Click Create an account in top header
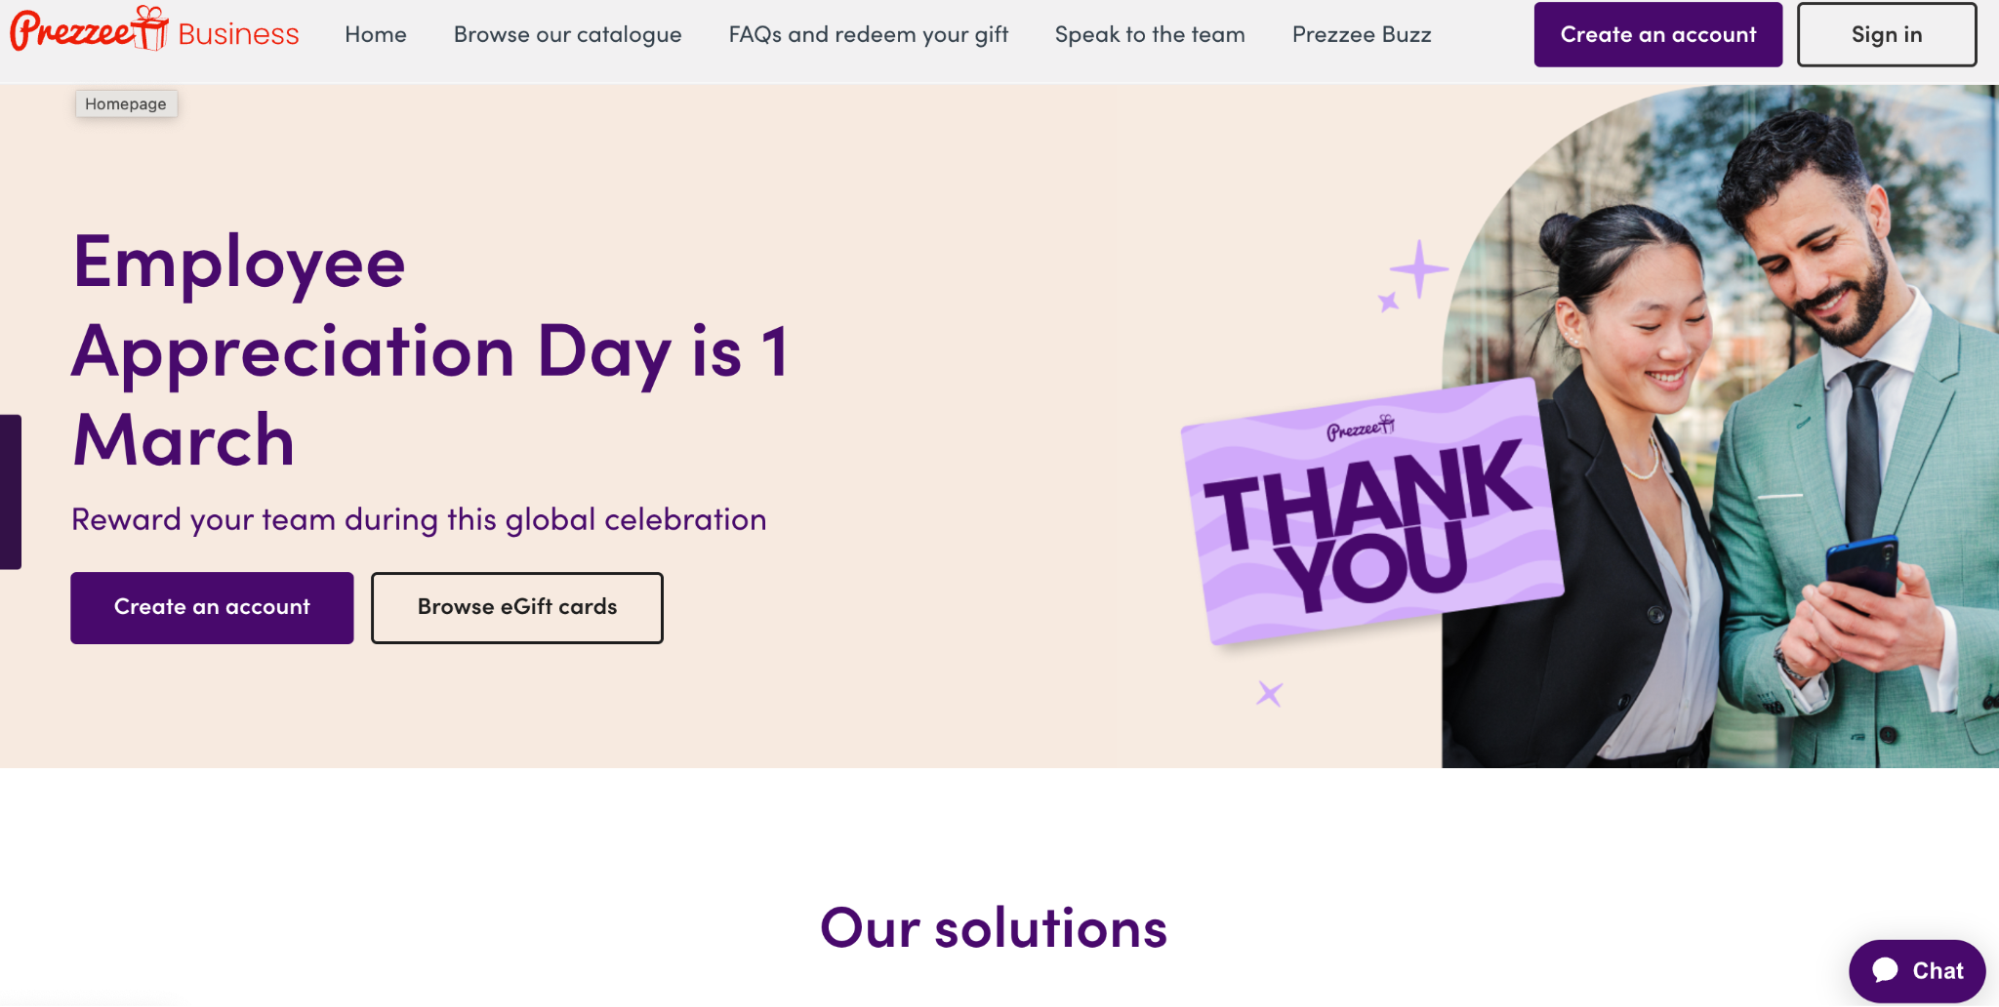1999x1007 pixels. click(x=1658, y=35)
